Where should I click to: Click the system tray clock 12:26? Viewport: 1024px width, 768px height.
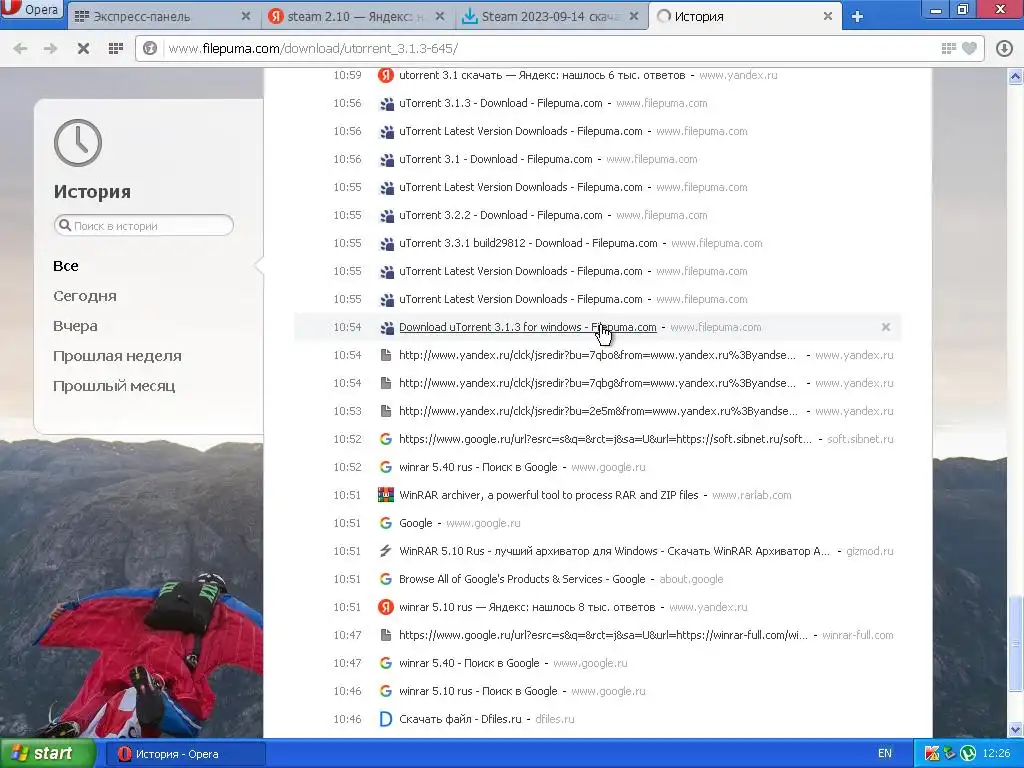pyautogui.click(x=996, y=754)
